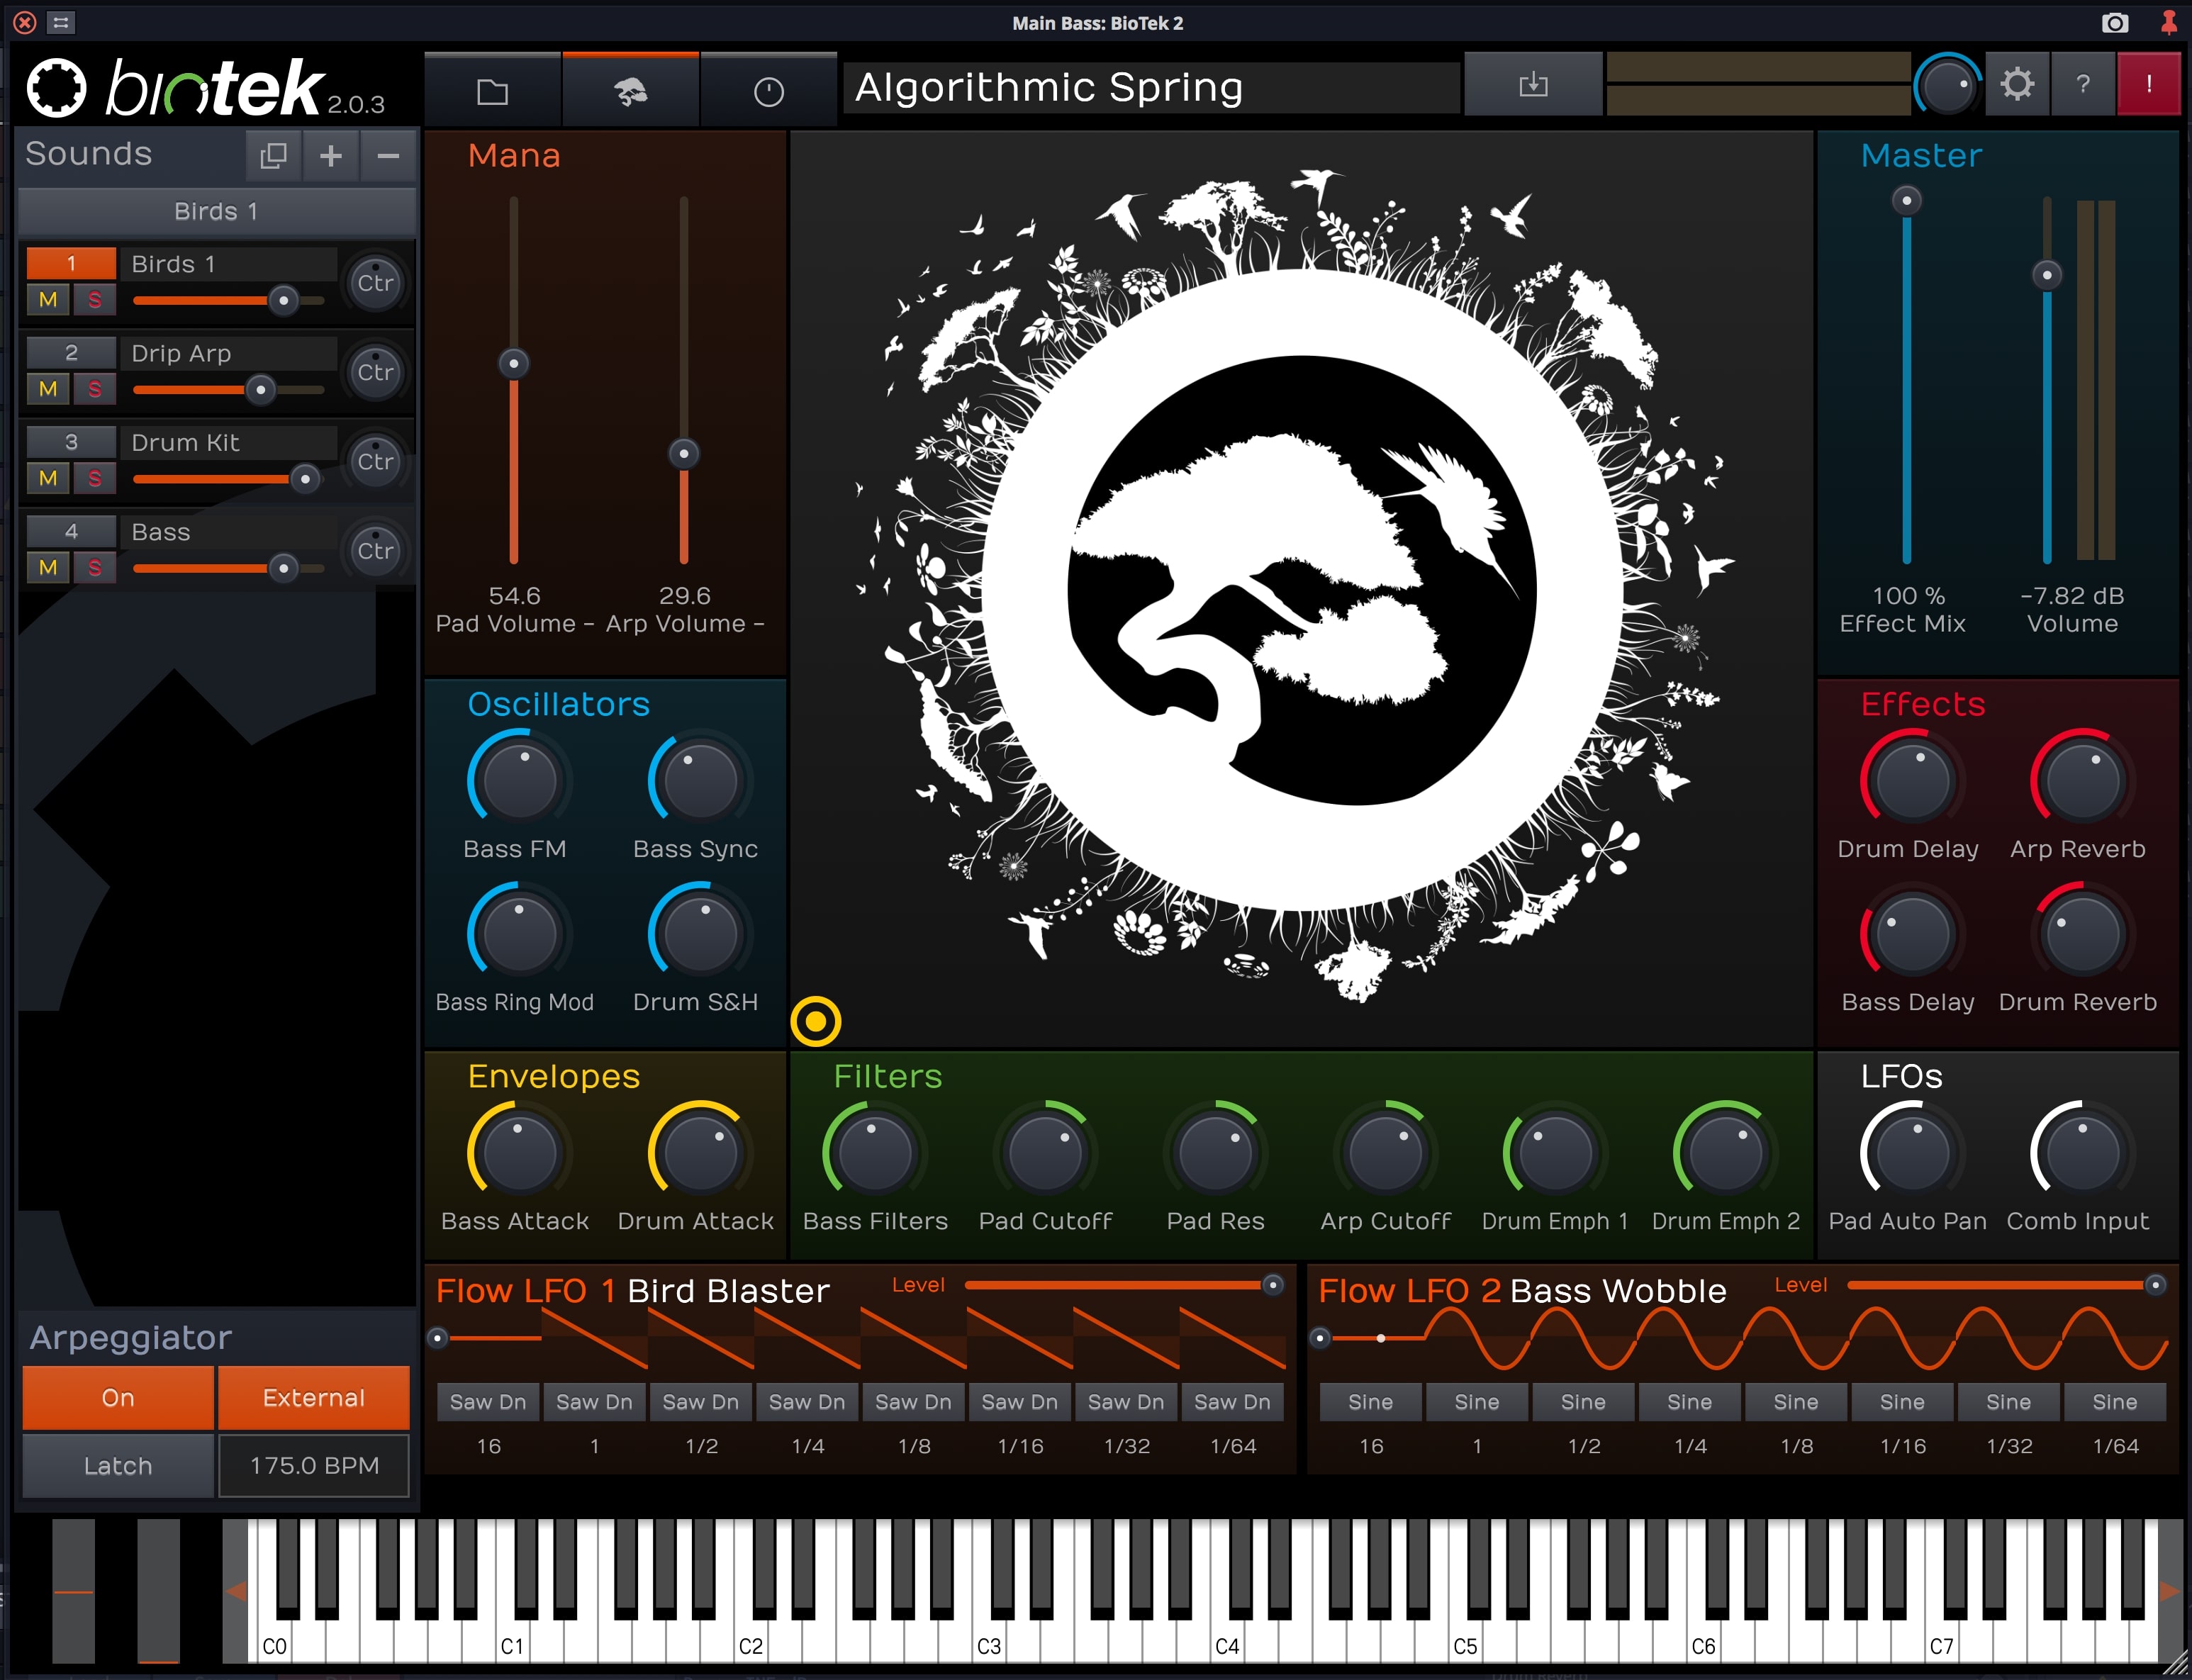Take a screenshot with camera icon
Screen dimensions: 2192x1680
[x=2114, y=22]
